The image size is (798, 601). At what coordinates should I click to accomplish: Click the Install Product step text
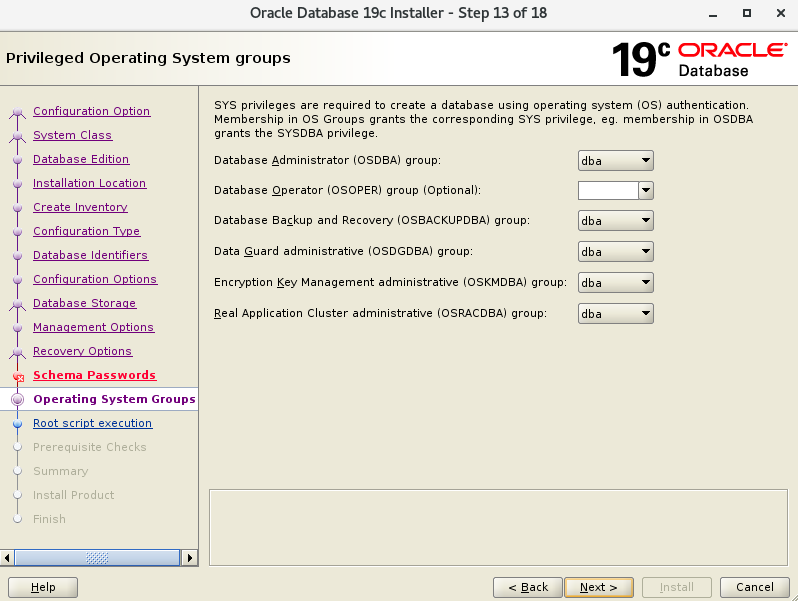pos(74,495)
